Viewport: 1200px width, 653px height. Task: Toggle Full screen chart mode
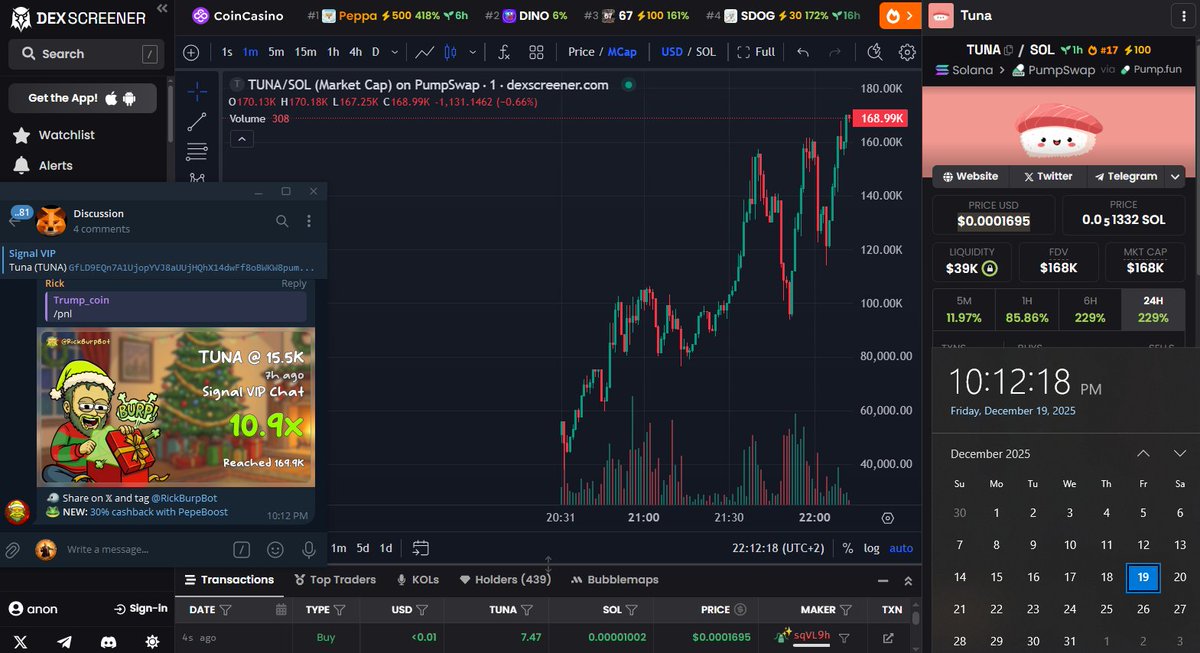756,52
